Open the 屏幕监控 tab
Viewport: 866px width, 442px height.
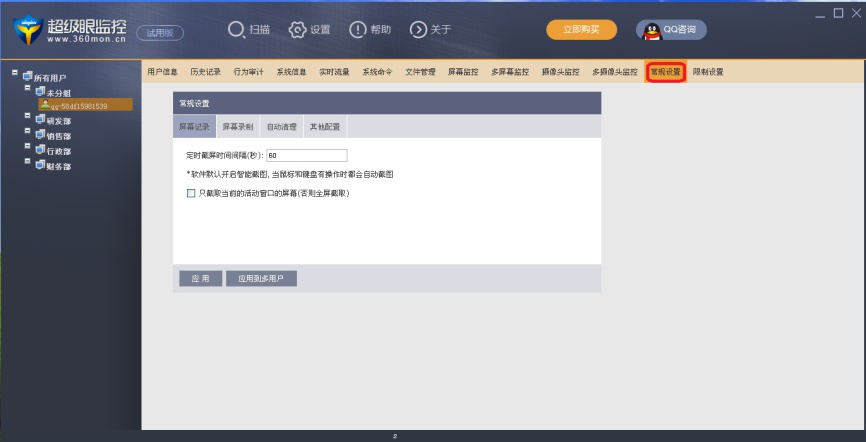coord(463,72)
